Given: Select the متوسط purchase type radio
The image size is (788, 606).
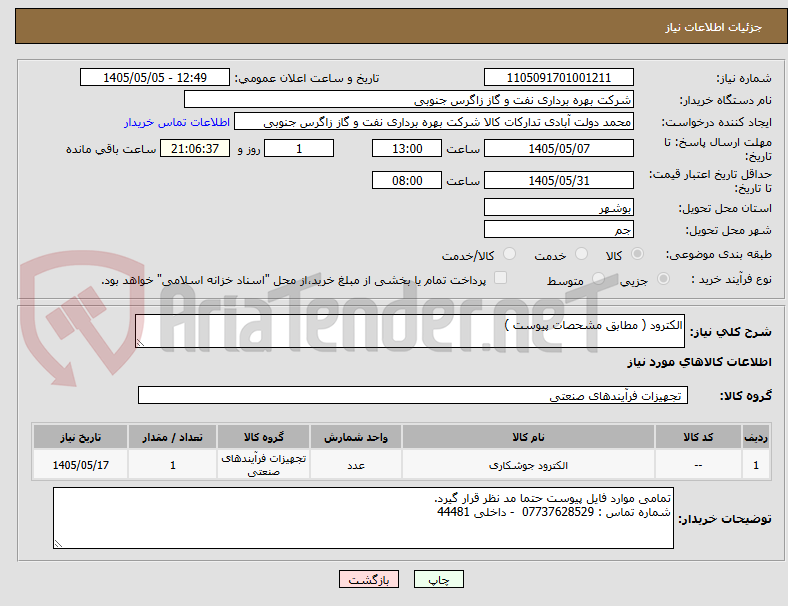Looking at the screenshot, I should pos(598,279).
